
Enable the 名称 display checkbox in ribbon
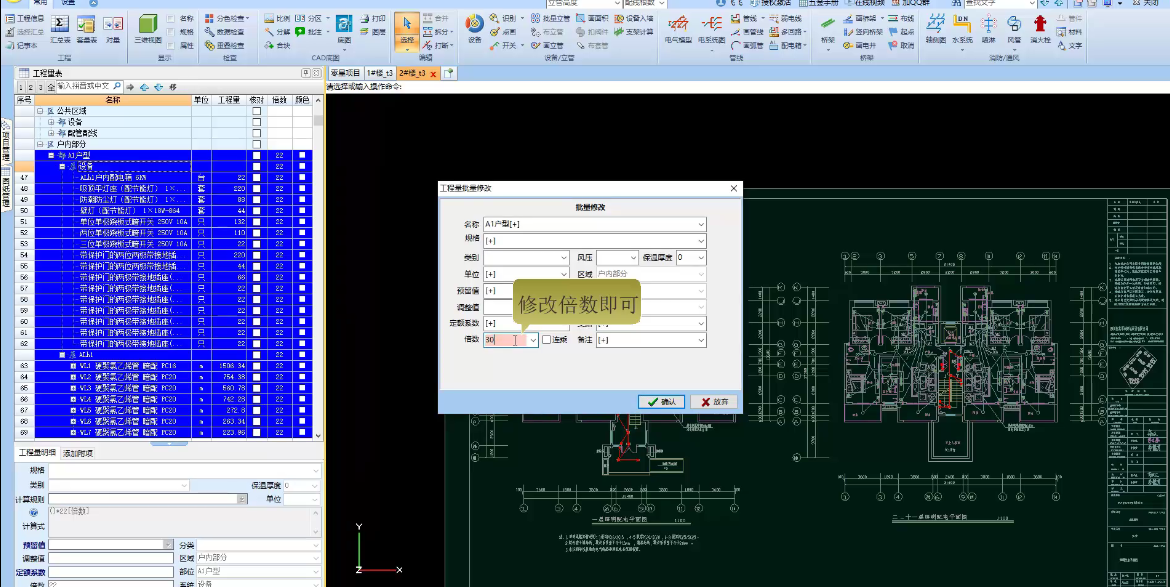(x=173, y=18)
